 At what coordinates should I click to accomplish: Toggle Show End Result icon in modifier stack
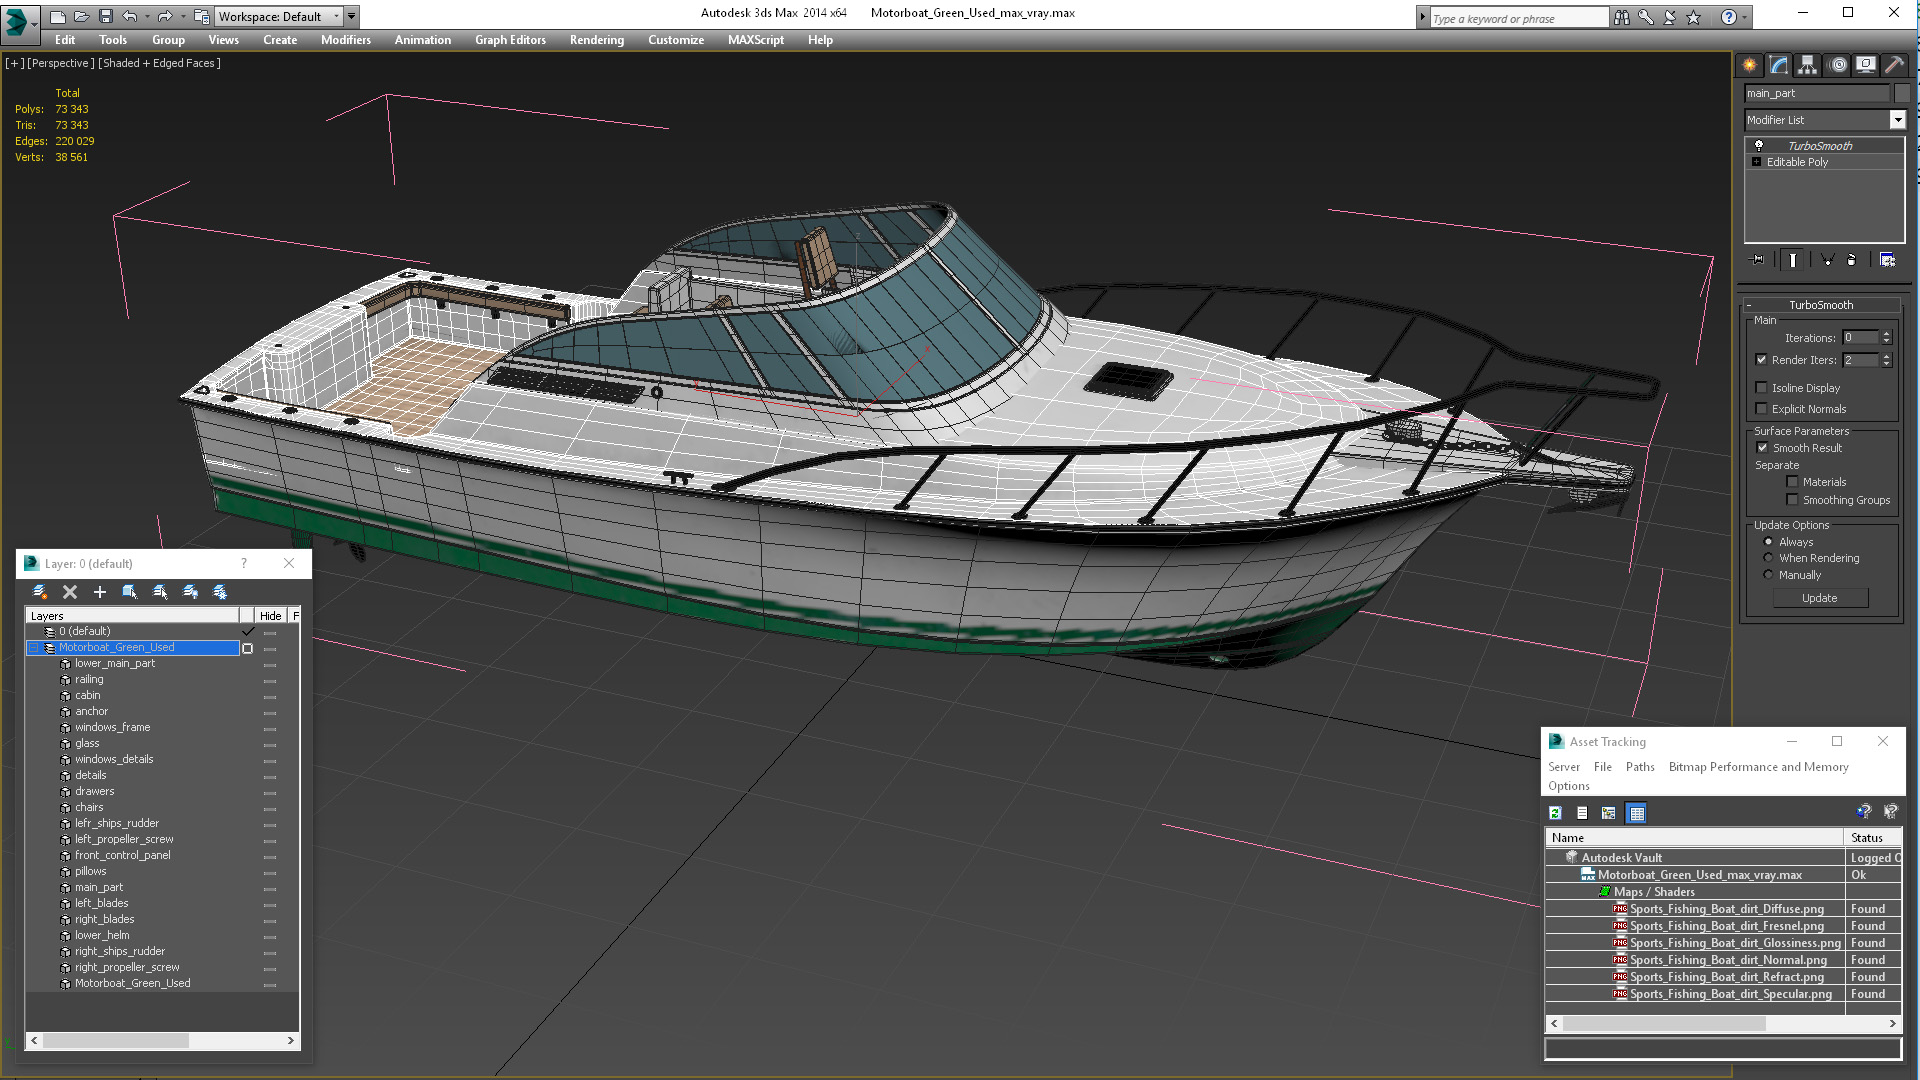1793,260
